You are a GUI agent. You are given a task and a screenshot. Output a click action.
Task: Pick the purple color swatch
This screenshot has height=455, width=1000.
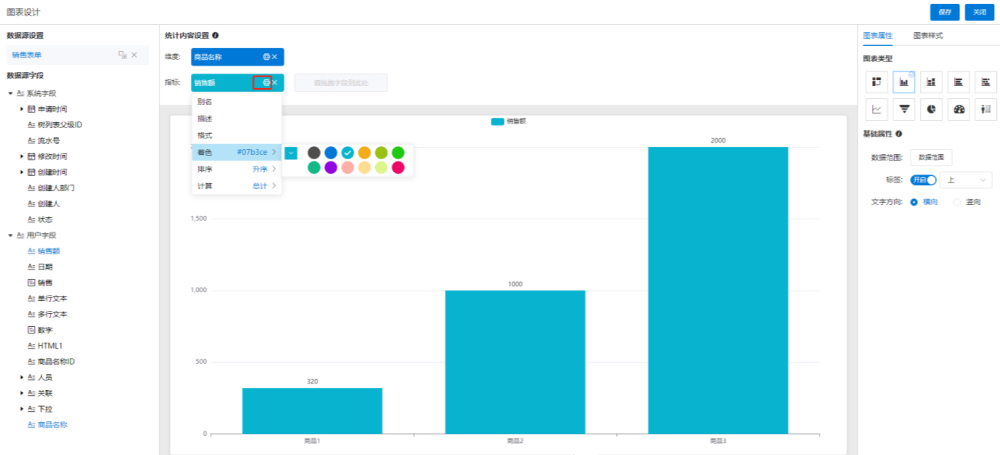pos(331,168)
